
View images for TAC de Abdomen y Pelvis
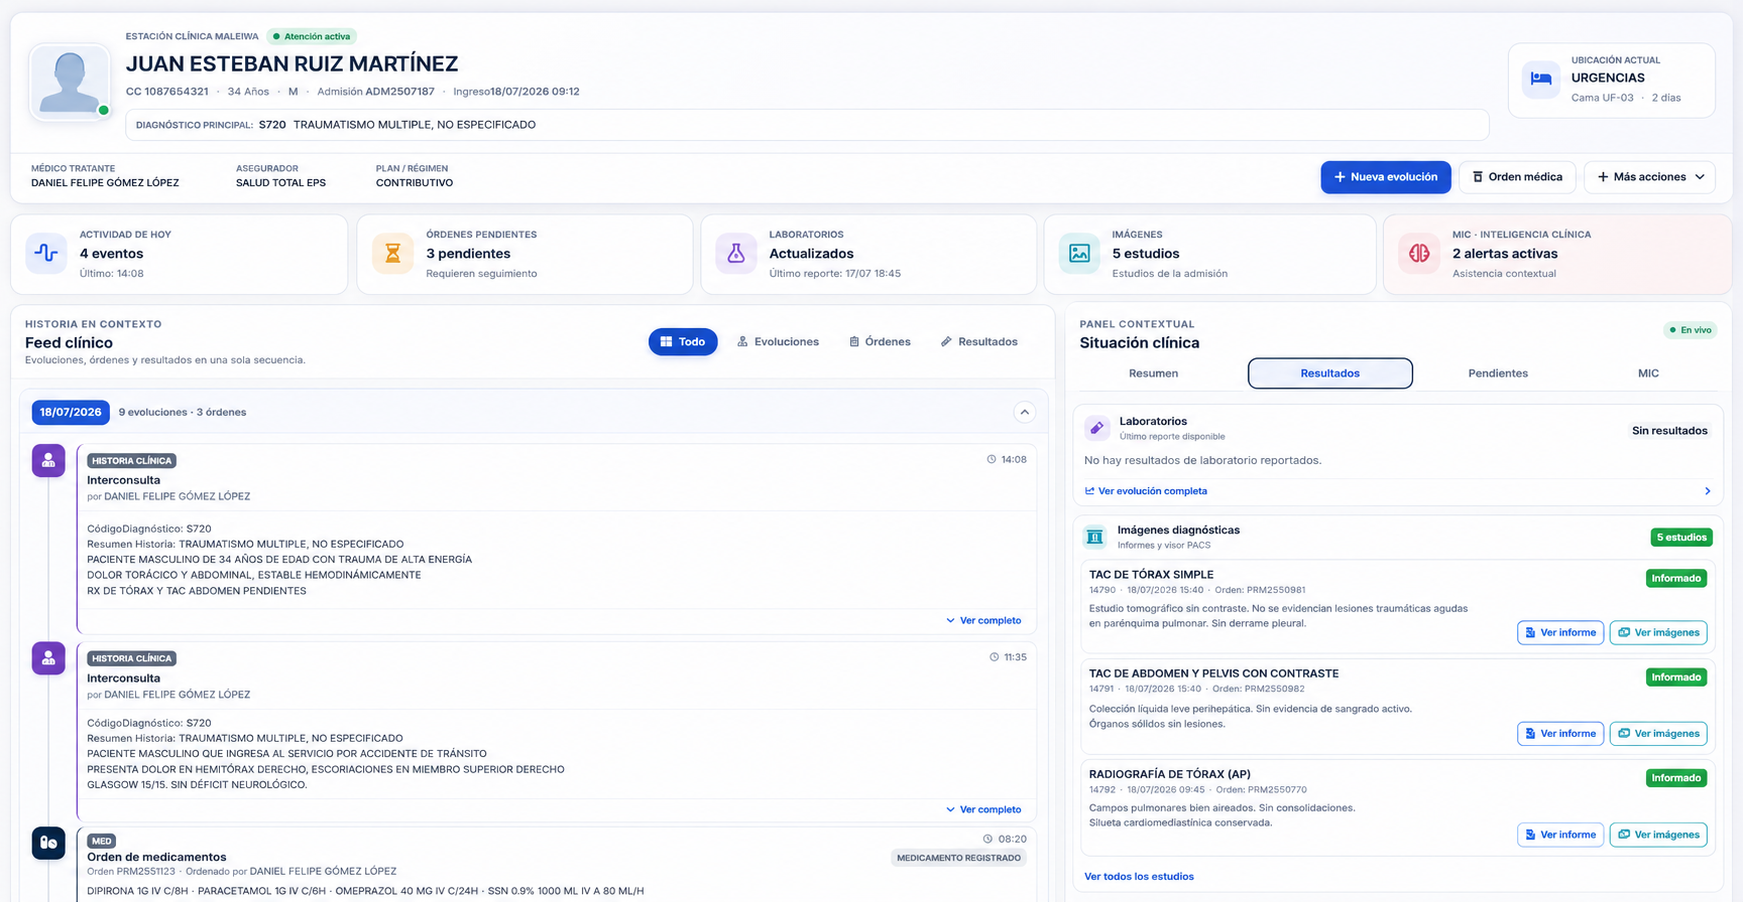click(1658, 734)
